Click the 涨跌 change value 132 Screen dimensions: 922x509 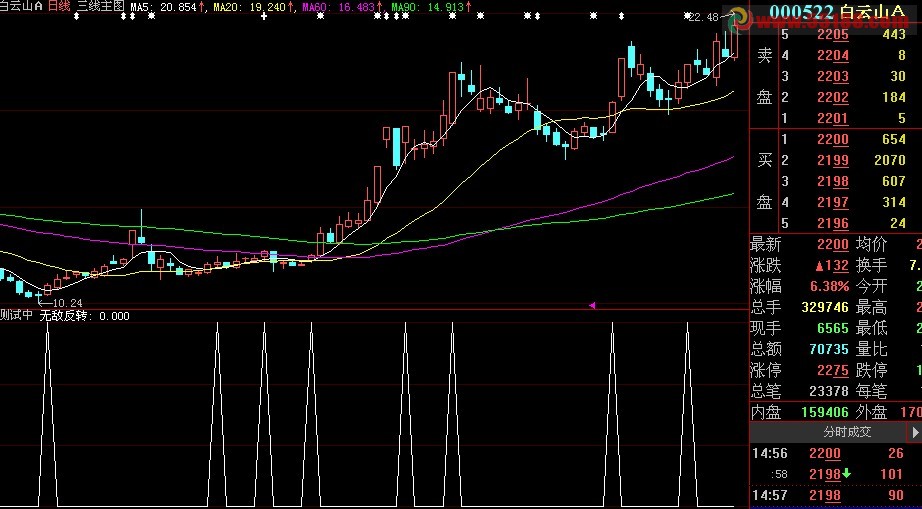coord(837,266)
